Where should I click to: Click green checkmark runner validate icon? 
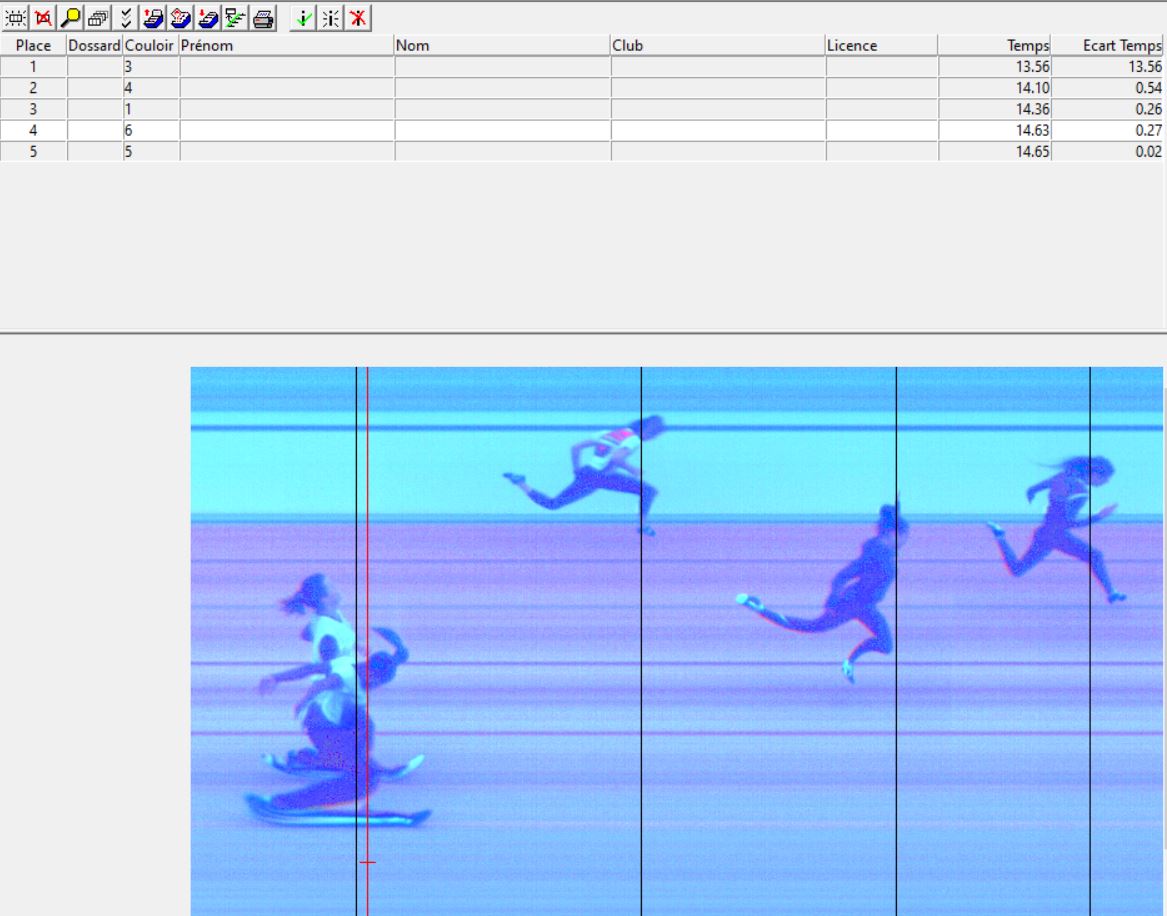click(x=303, y=18)
